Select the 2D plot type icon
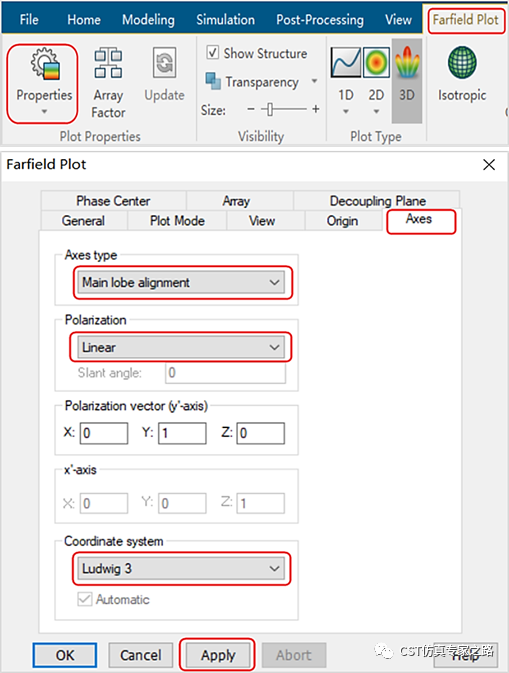Image resolution: width=509 pixels, height=673 pixels. [376, 62]
